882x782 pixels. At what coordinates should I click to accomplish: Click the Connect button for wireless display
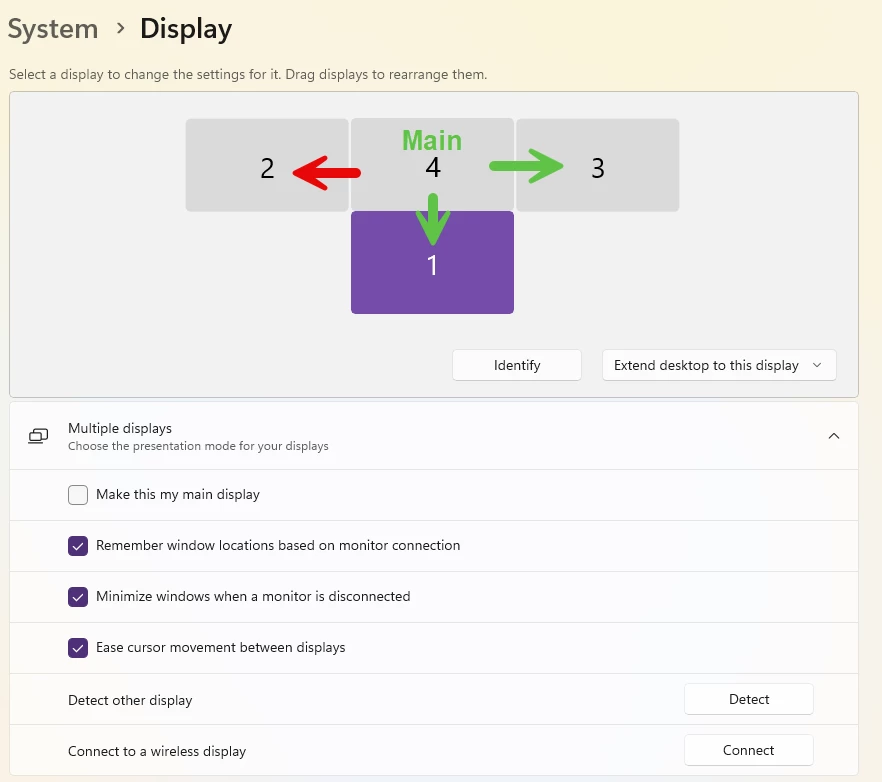coord(749,750)
